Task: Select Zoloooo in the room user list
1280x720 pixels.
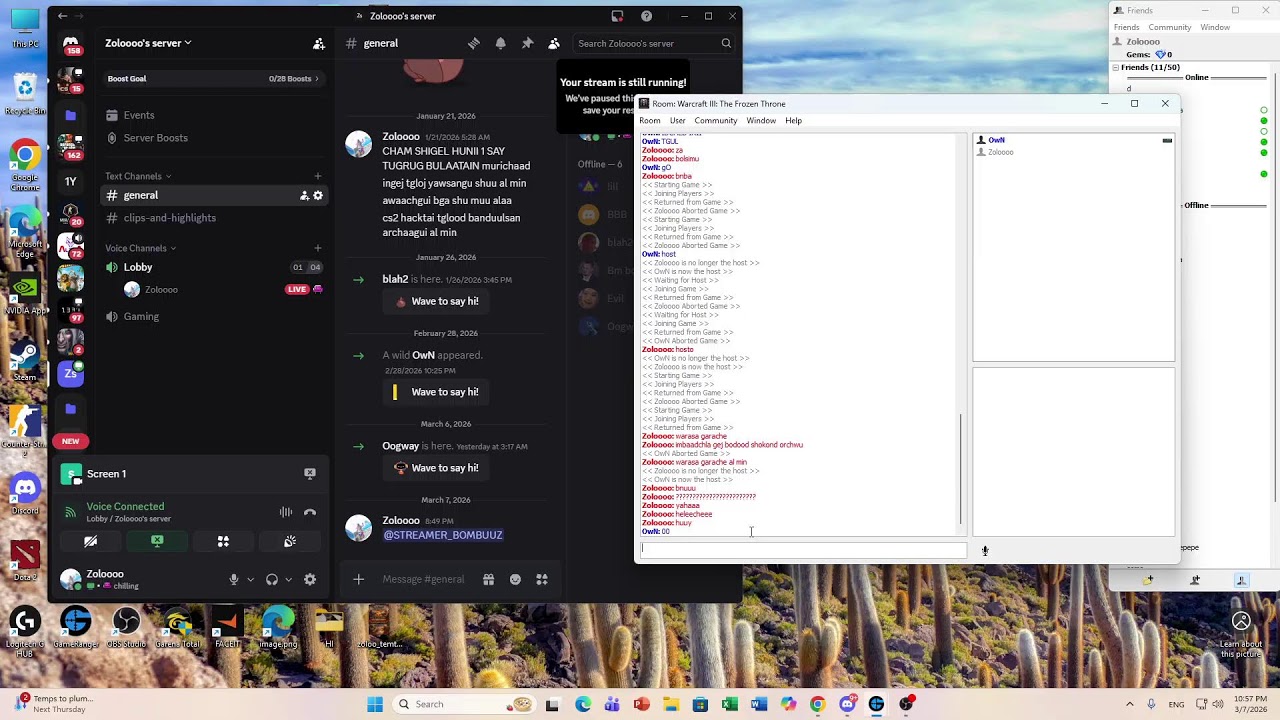Action: 1000,152
